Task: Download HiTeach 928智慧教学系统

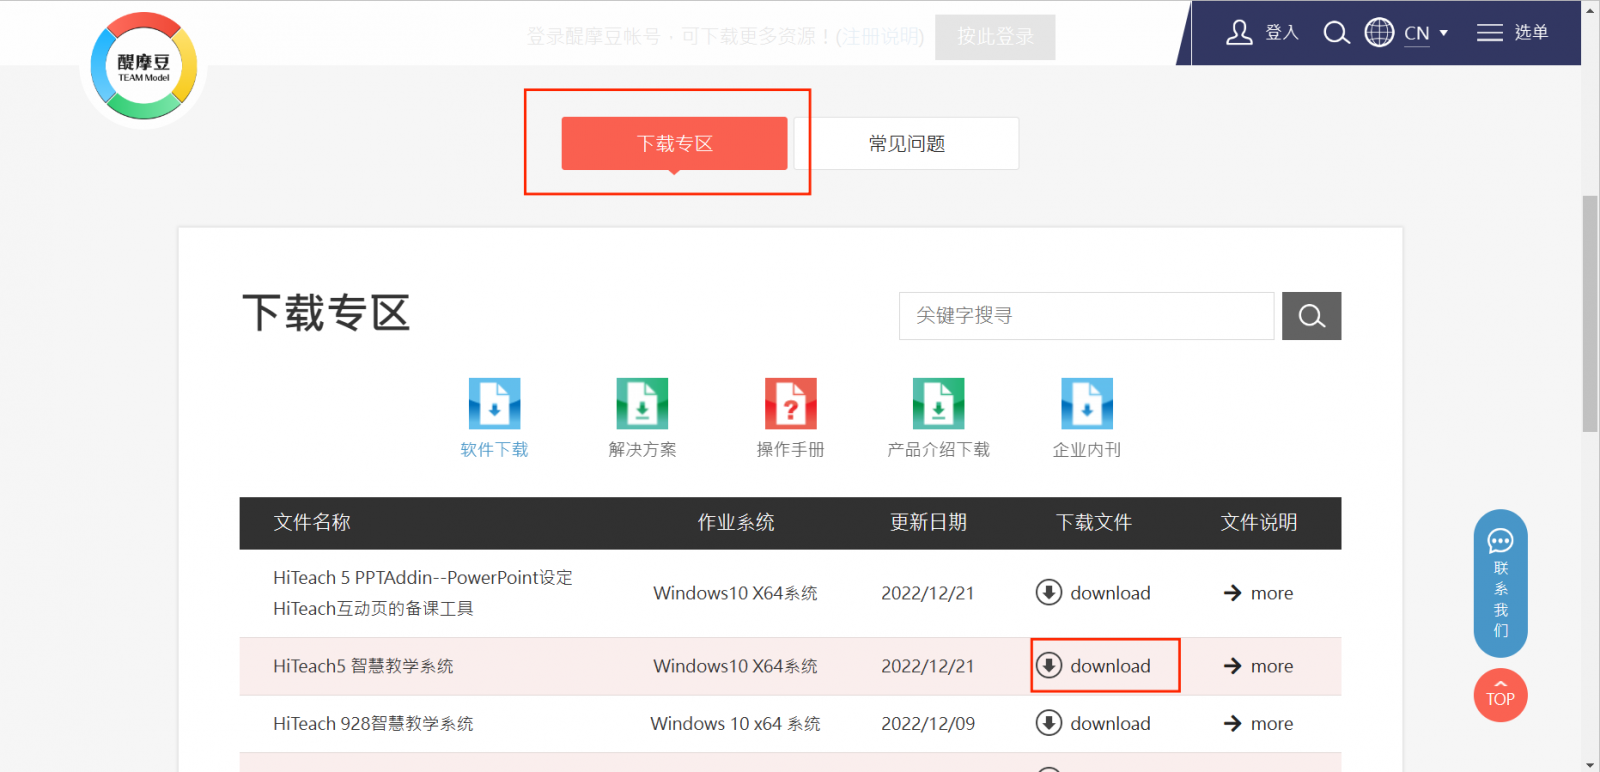Action: [1095, 723]
